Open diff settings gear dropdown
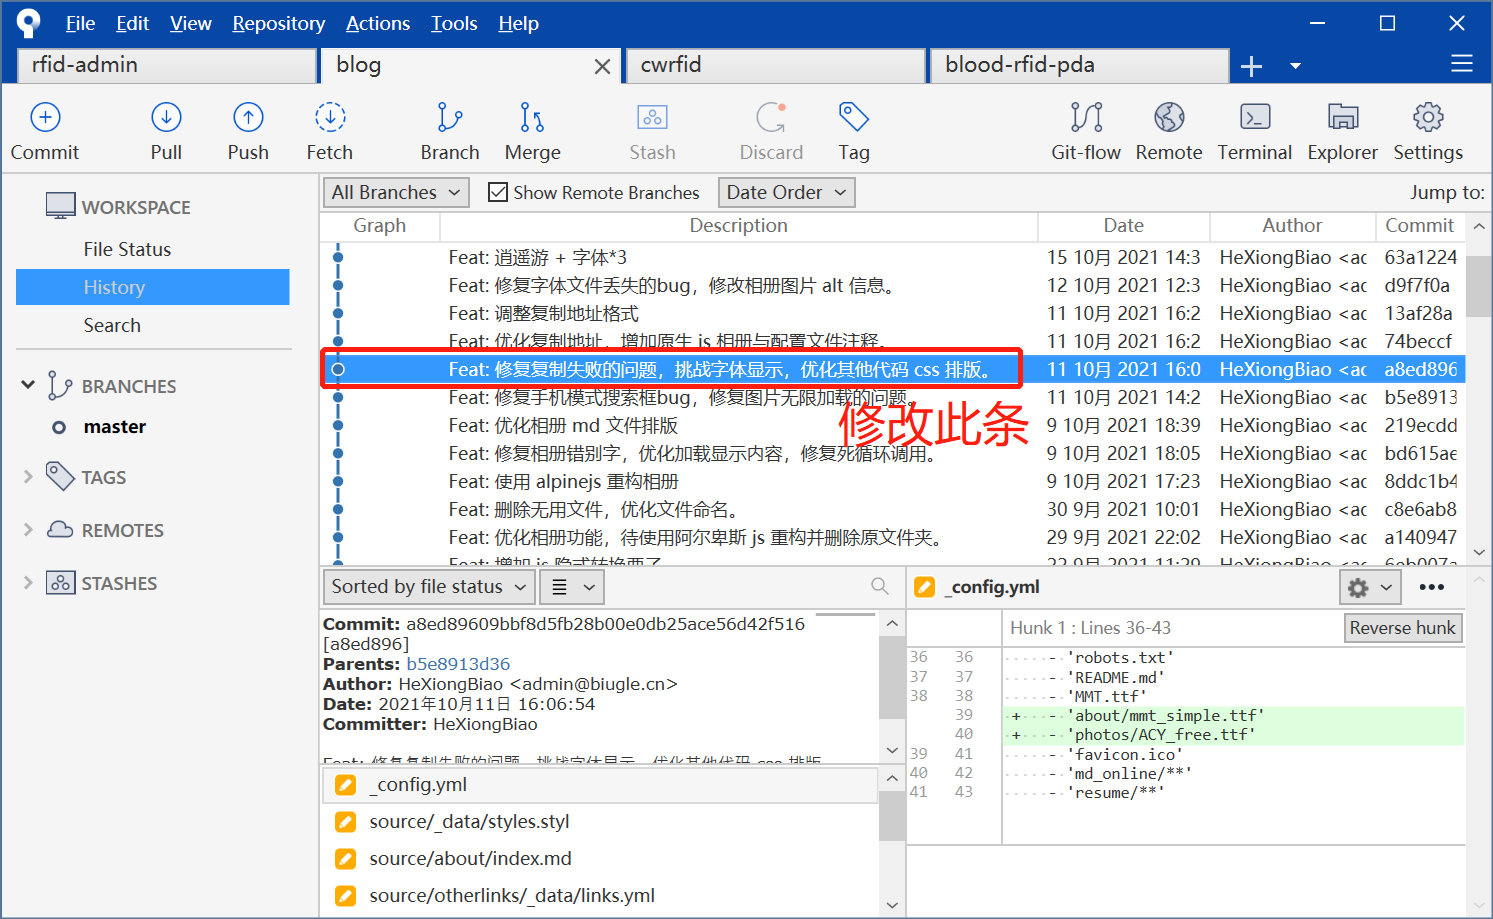The image size is (1493, 919). tap(1370, 588)
